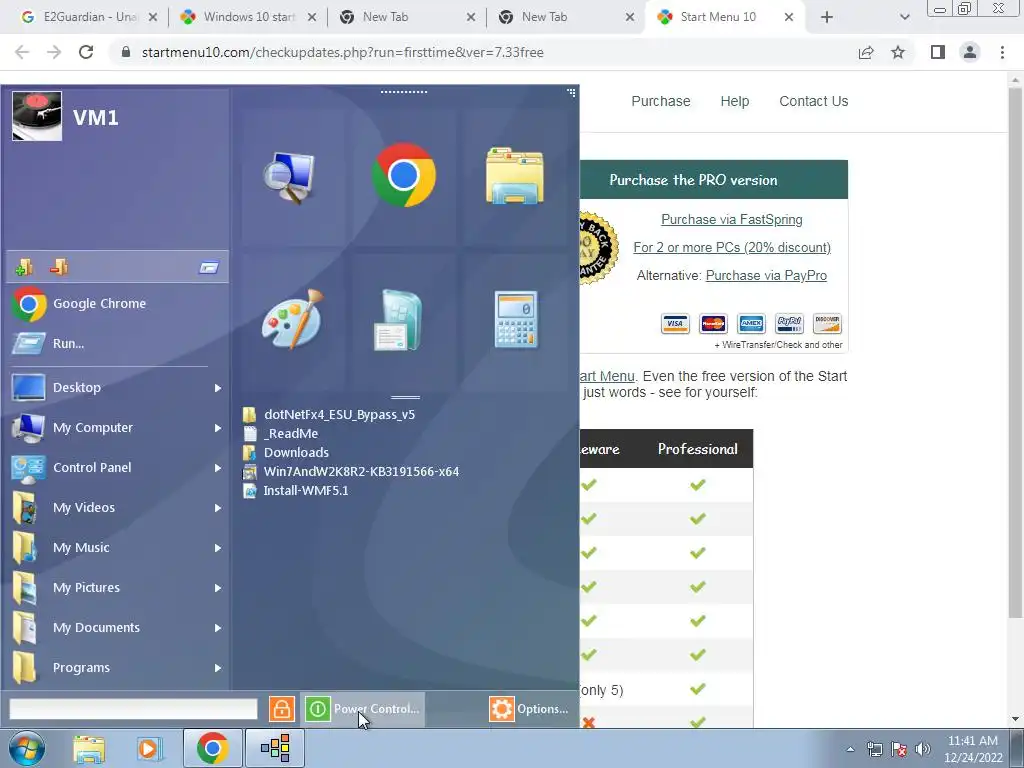Click the add pinned item plus icon
Image resolution: width=1024 pixels, height=768 pixels.
[x=24, y=266]
